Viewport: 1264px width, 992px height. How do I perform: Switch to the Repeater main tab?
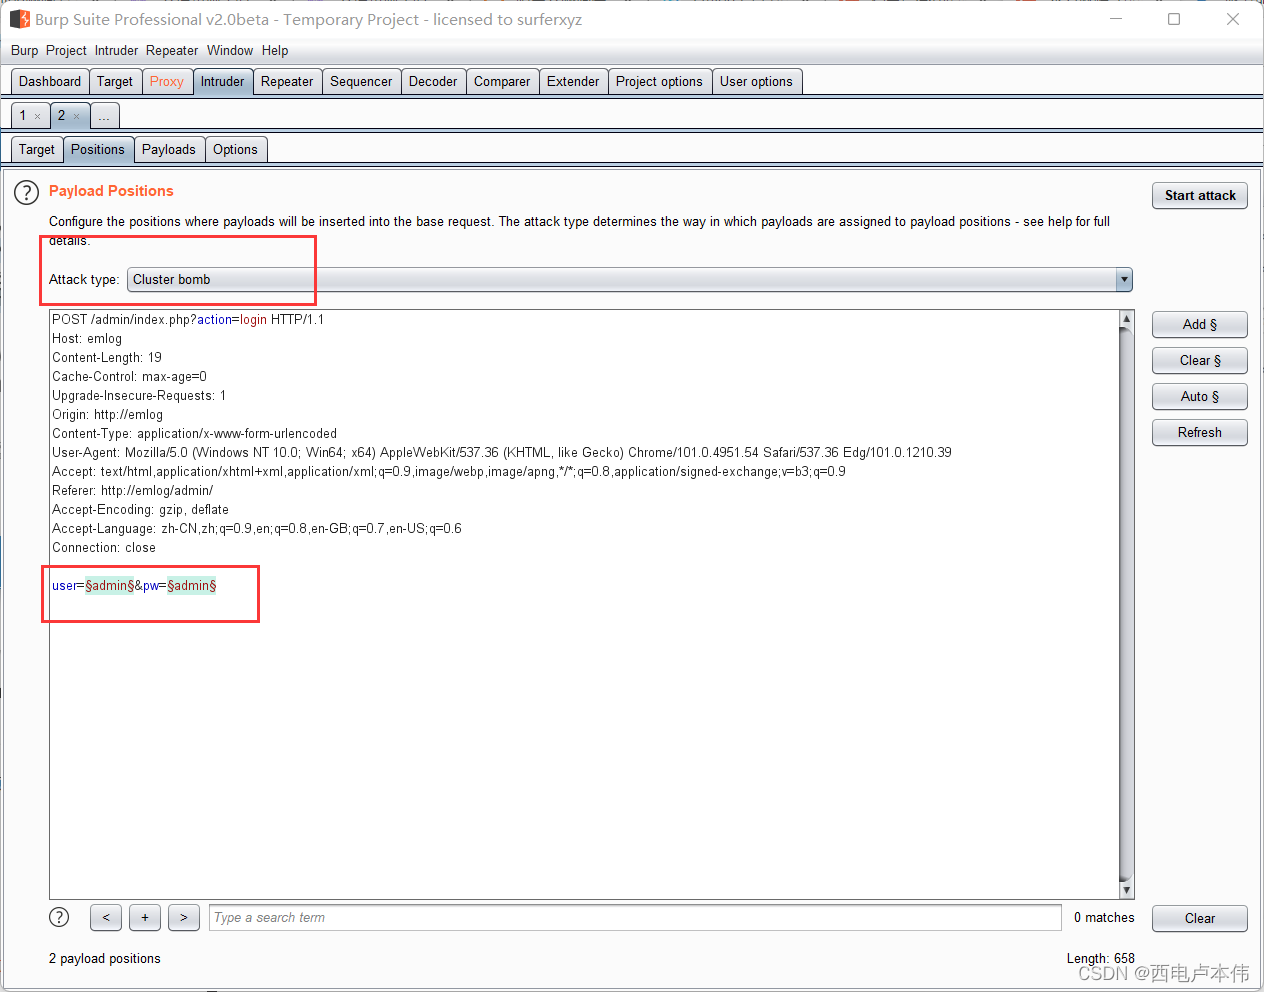(287, 82)
